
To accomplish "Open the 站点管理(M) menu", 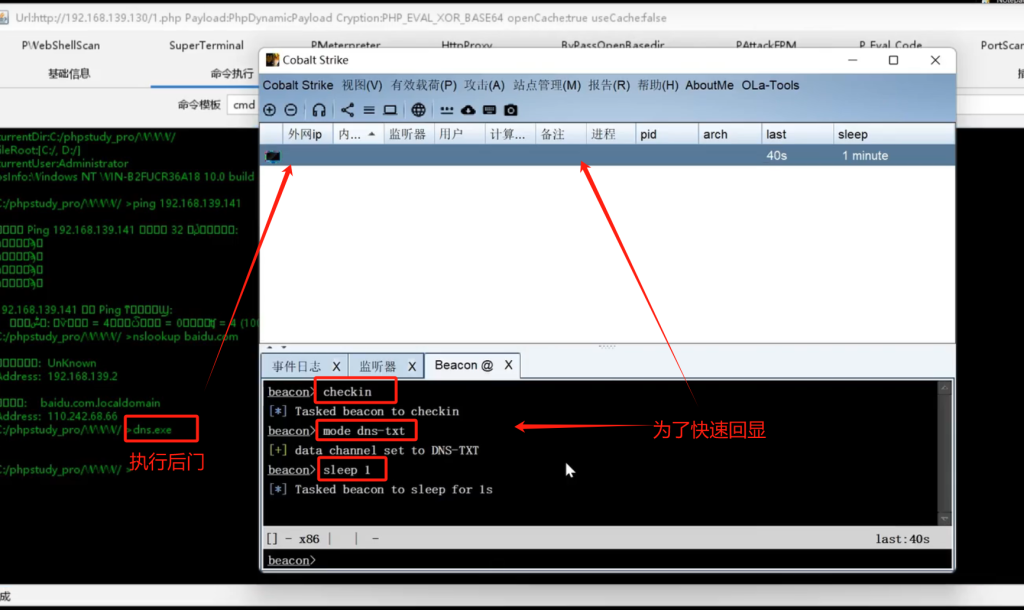I will [547, 85].
